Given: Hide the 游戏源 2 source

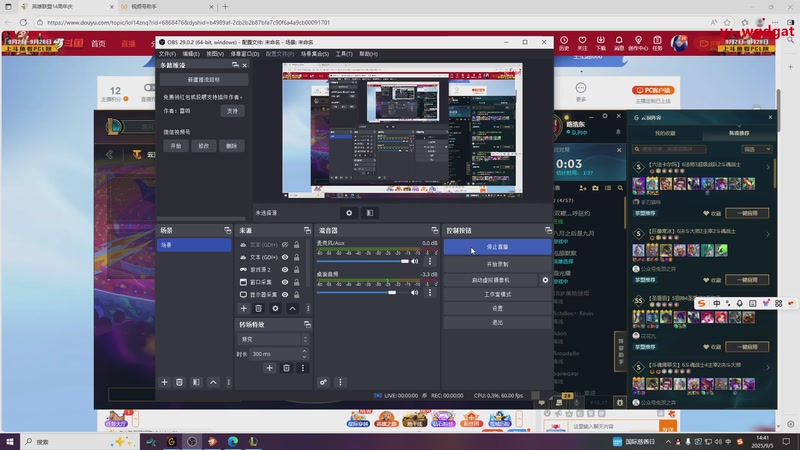Looking at the screenshot, I should point(285,269).
